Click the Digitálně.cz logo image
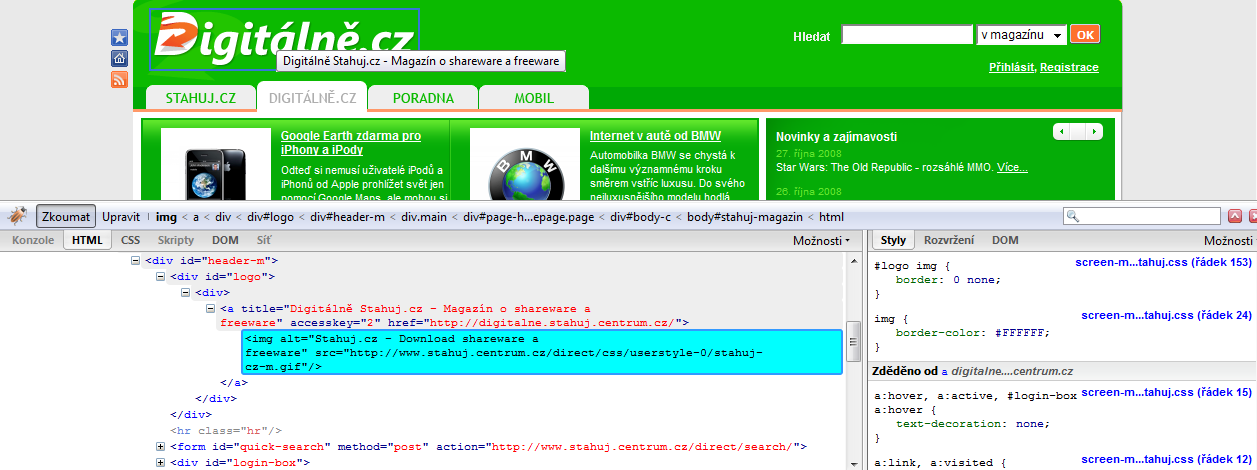1257x470 pixels. click(284, 40)
